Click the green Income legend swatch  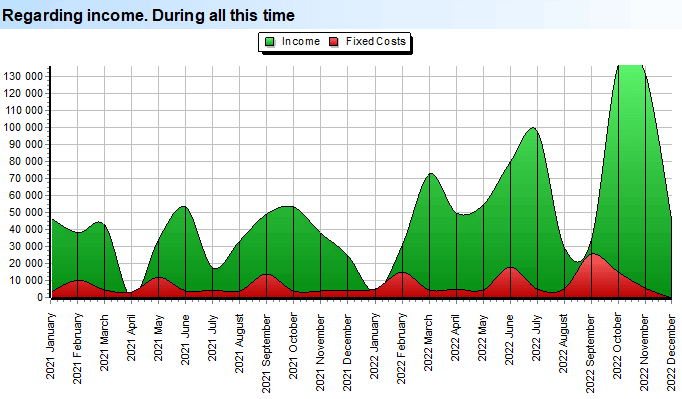(x=270, y=42)
